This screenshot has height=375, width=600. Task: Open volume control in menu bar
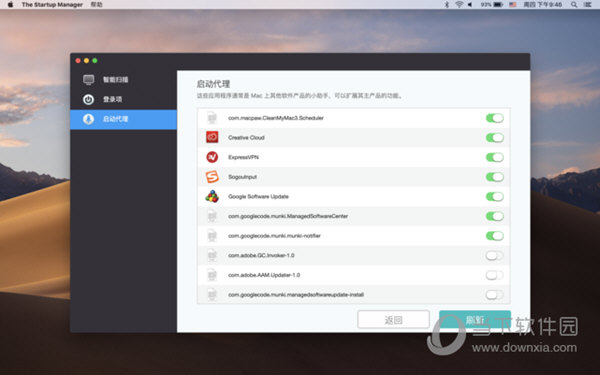(470, 5)
